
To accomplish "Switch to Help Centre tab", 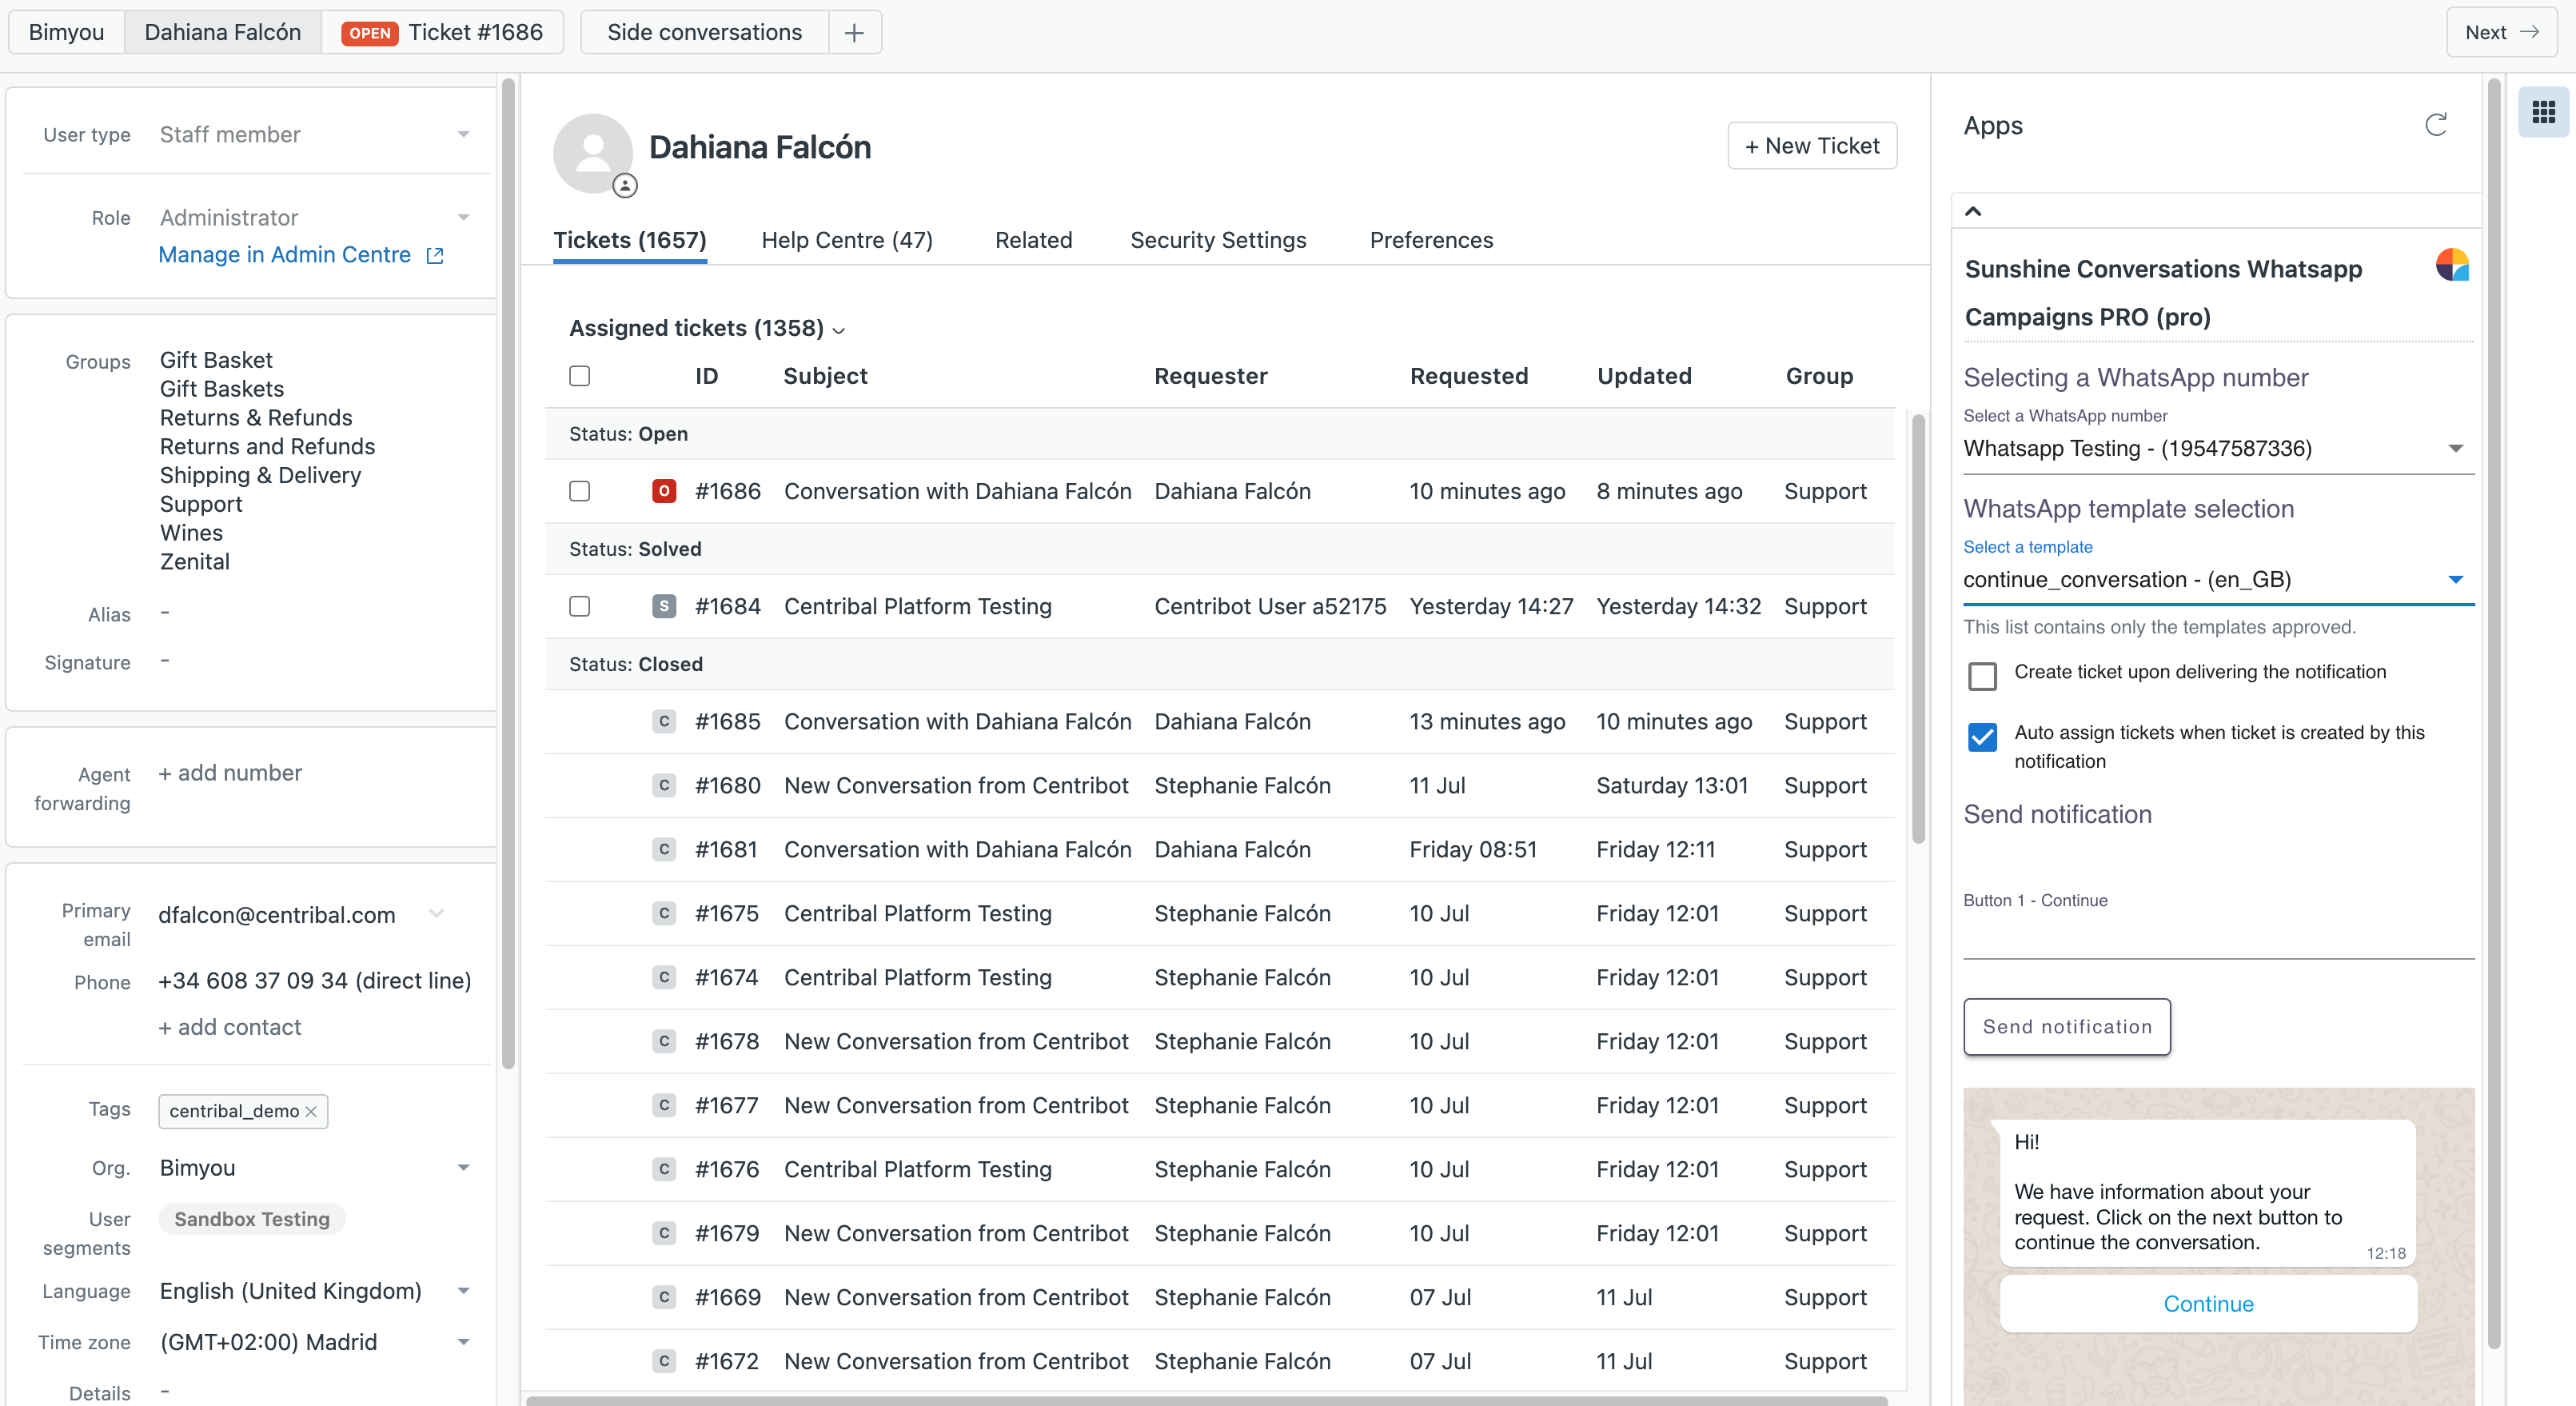I will pyautogui.click(x=846, y=240).
